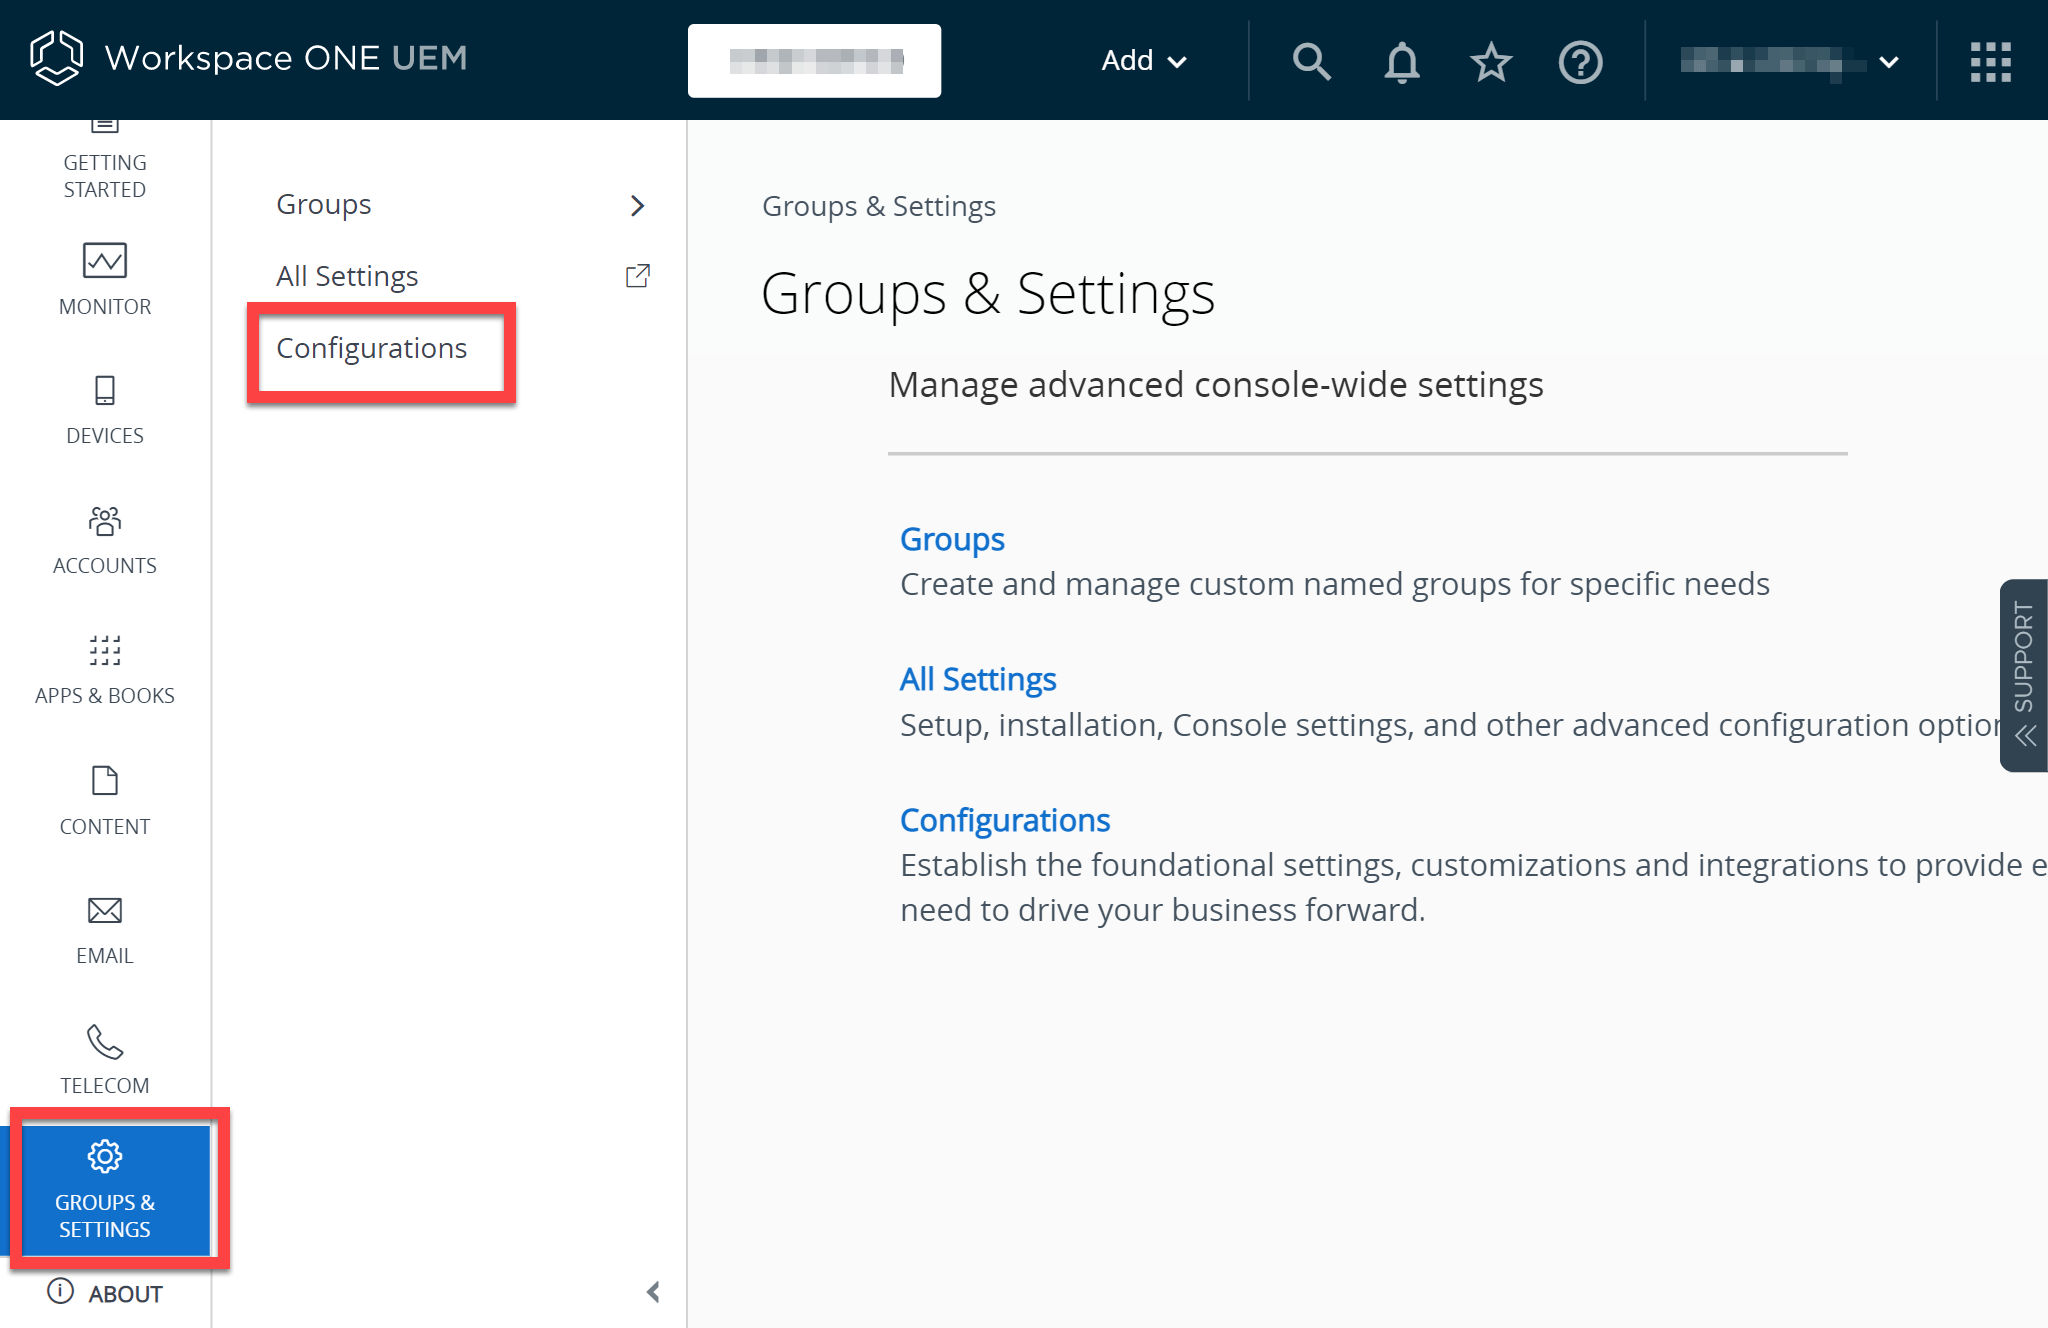This screenshot has width=2048, height=1328.
Task: Expand the Groups submenu chevron
Action: (637, 206)
